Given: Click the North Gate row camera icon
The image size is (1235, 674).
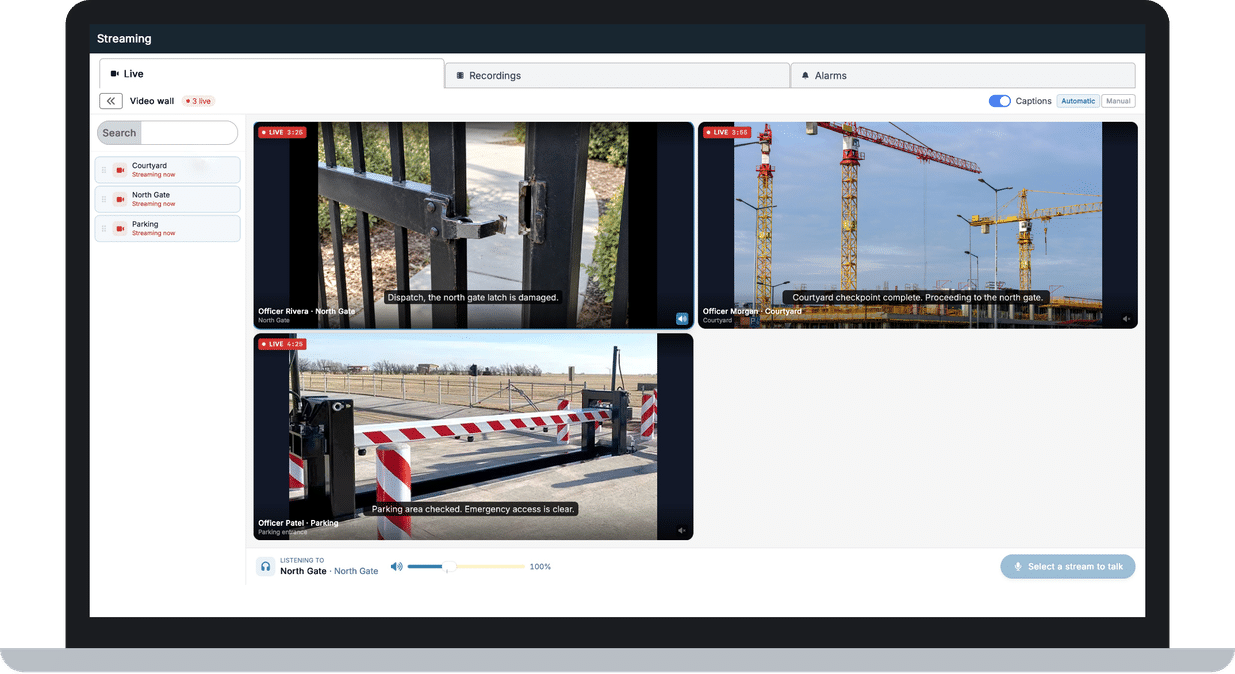Looking at the screenshot, I should pos(120,199).
